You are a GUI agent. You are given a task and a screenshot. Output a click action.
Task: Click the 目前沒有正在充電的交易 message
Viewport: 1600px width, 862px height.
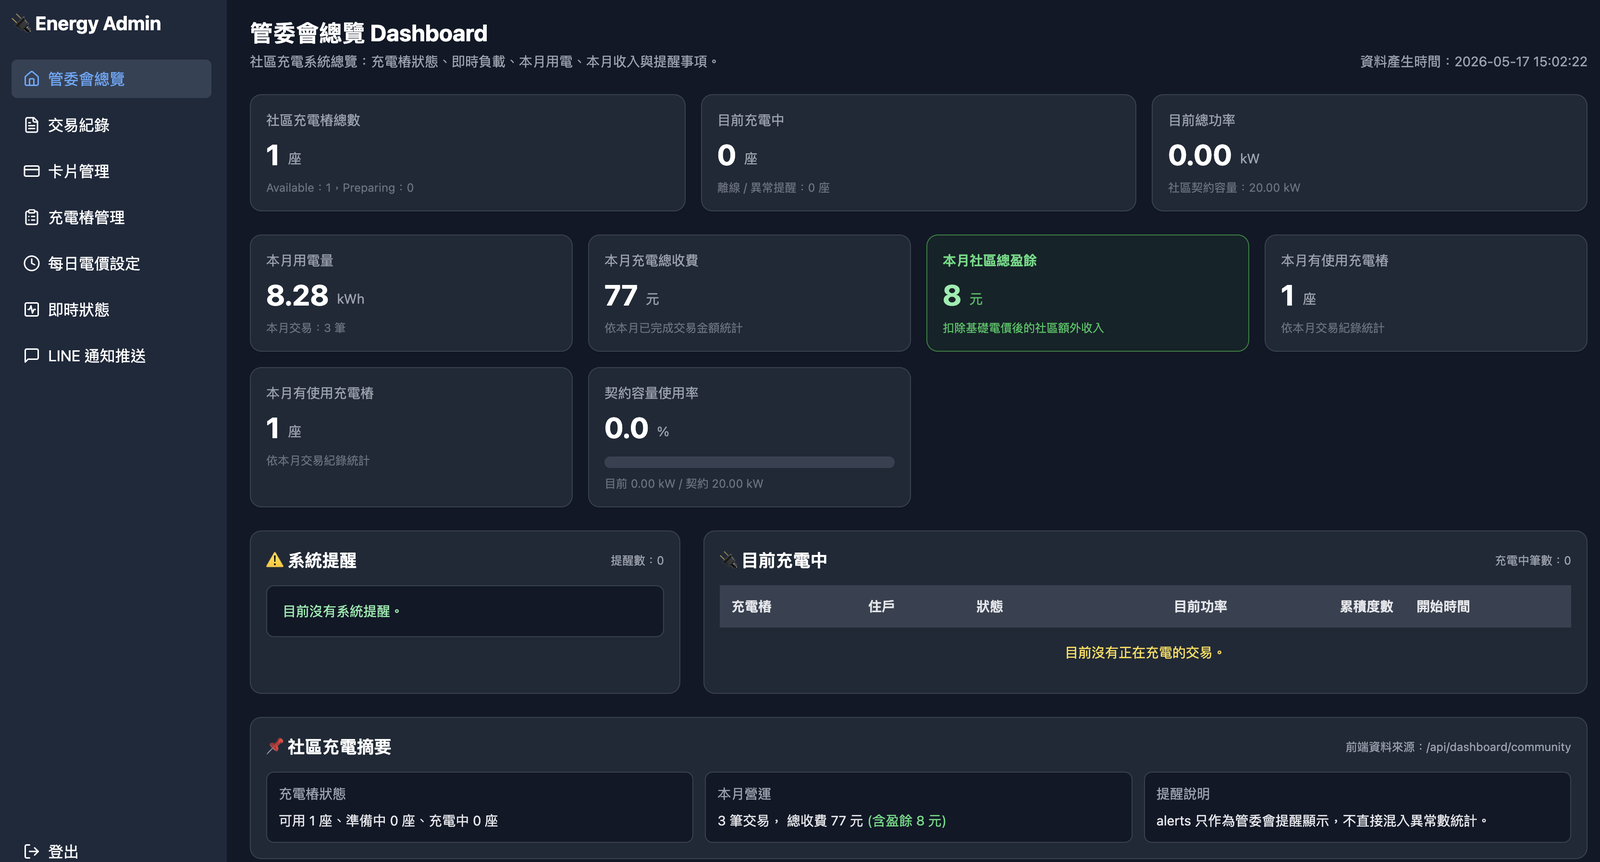(1144, 652)
